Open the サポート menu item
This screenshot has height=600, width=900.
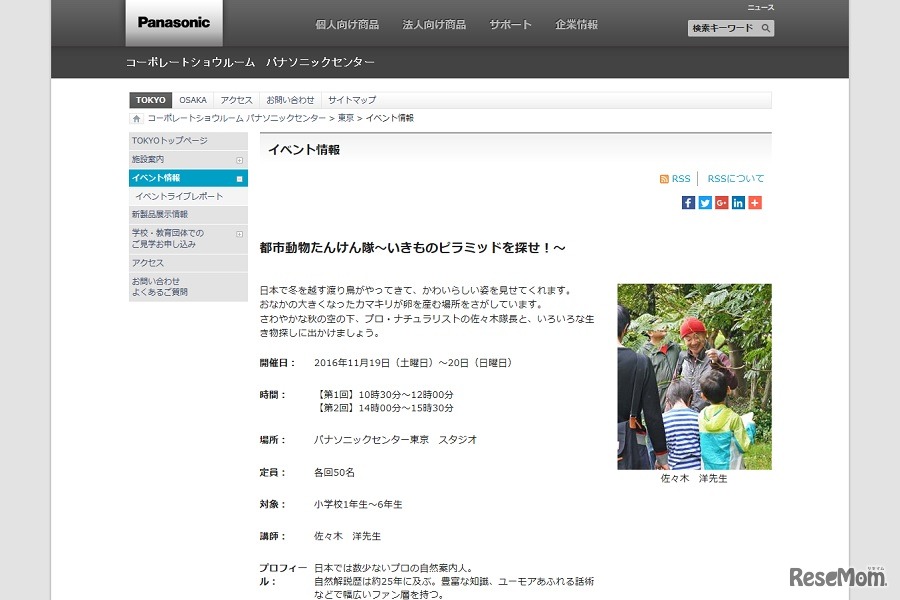click(510, 24)
